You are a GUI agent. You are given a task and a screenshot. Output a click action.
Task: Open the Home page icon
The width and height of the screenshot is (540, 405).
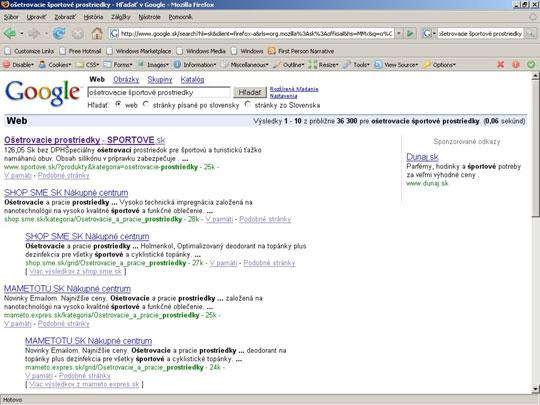click(97, 33)
